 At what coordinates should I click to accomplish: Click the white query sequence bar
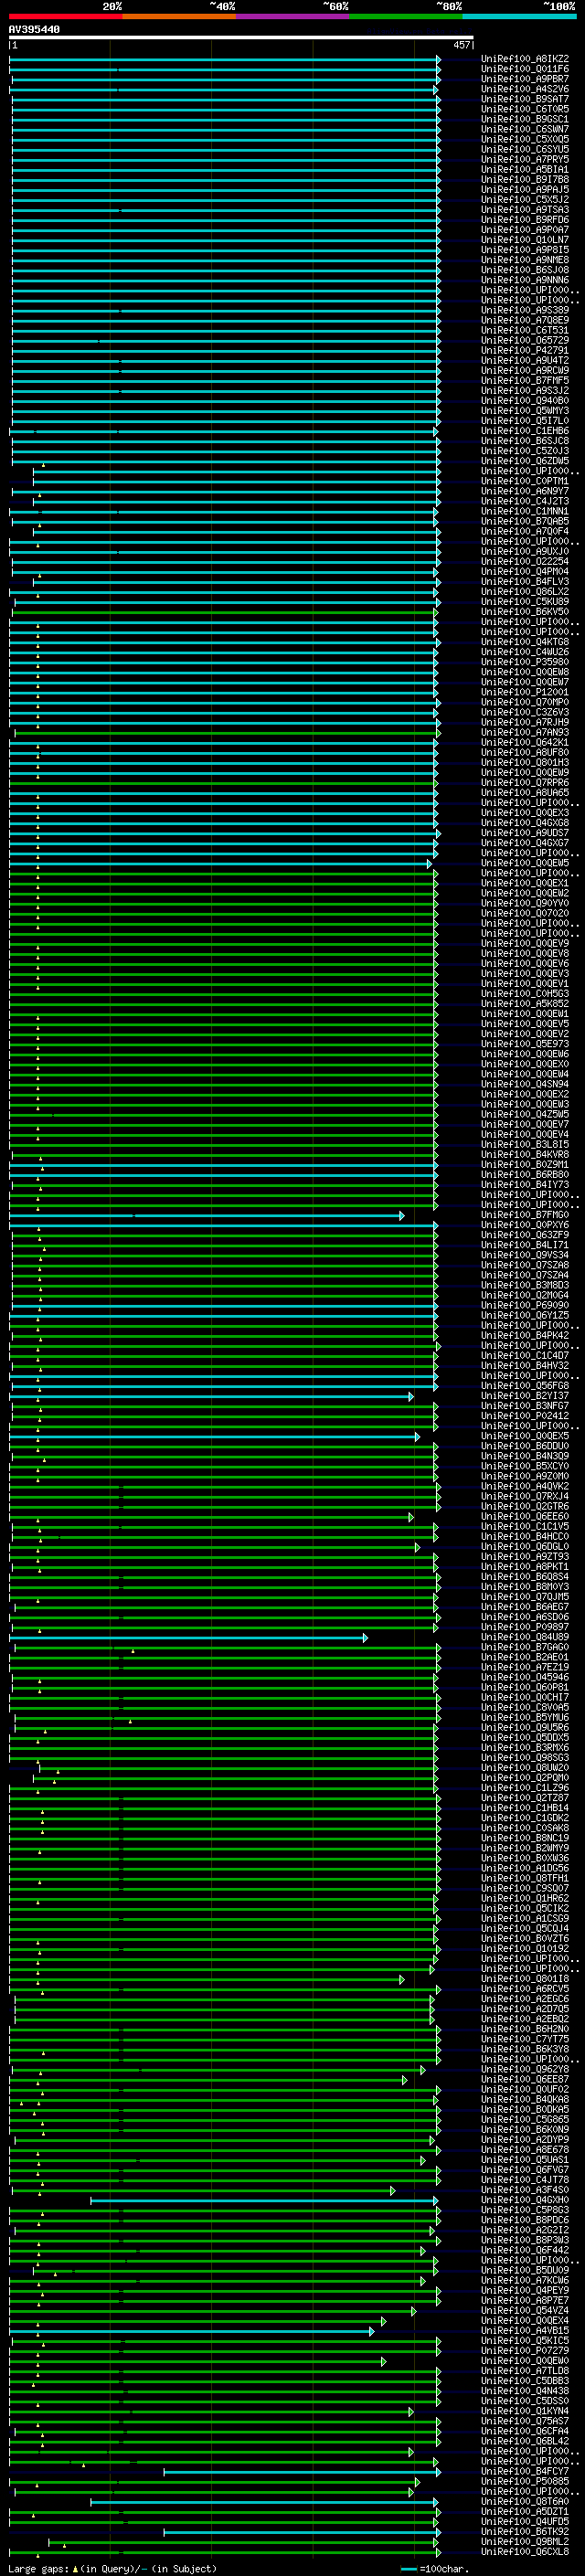[x=241, y=38]
